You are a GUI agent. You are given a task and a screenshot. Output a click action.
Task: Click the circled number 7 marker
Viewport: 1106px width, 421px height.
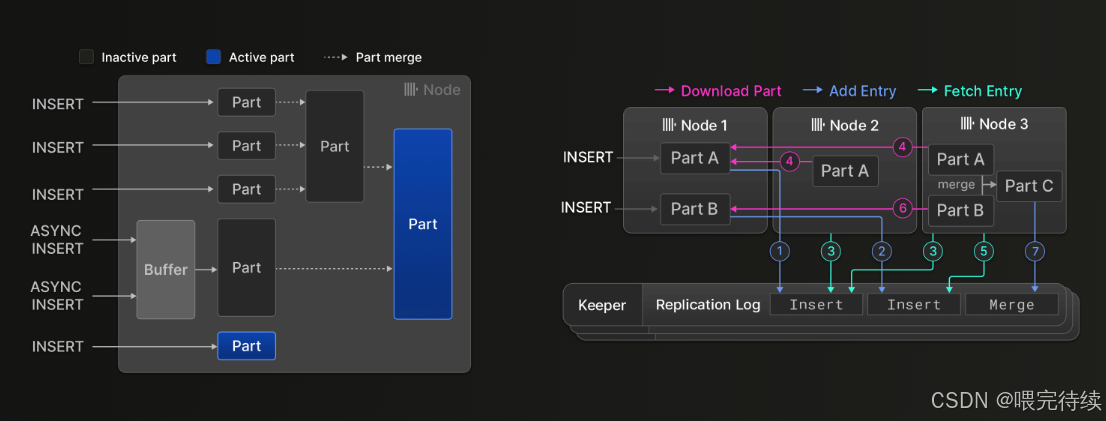tap(1035, 250)
